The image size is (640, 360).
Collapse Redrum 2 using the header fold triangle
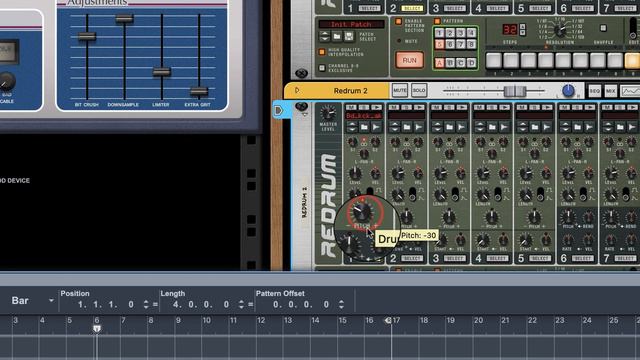coord(297,90)
